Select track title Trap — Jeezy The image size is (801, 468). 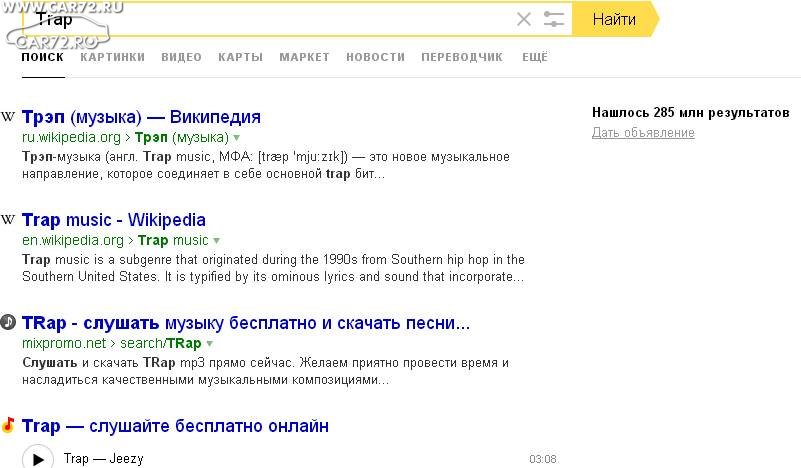pos(104,459)
